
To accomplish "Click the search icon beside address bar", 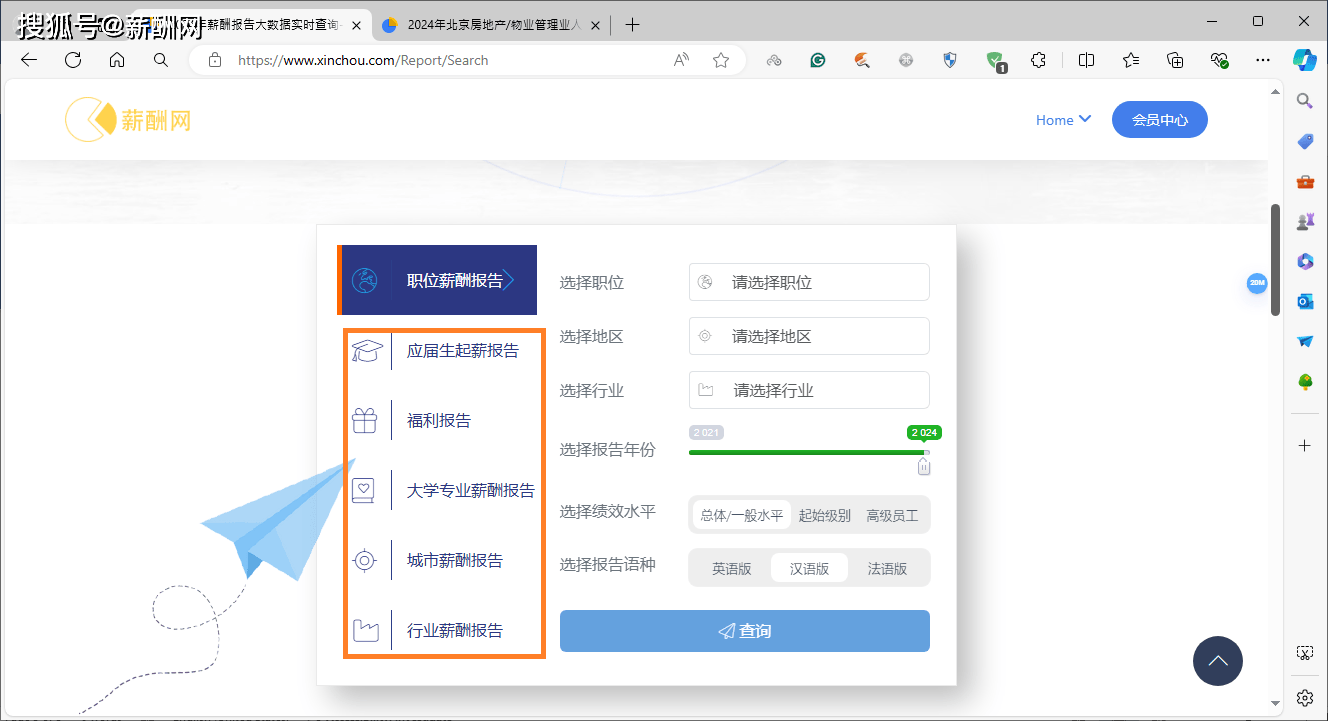I will tap(161, 60).
